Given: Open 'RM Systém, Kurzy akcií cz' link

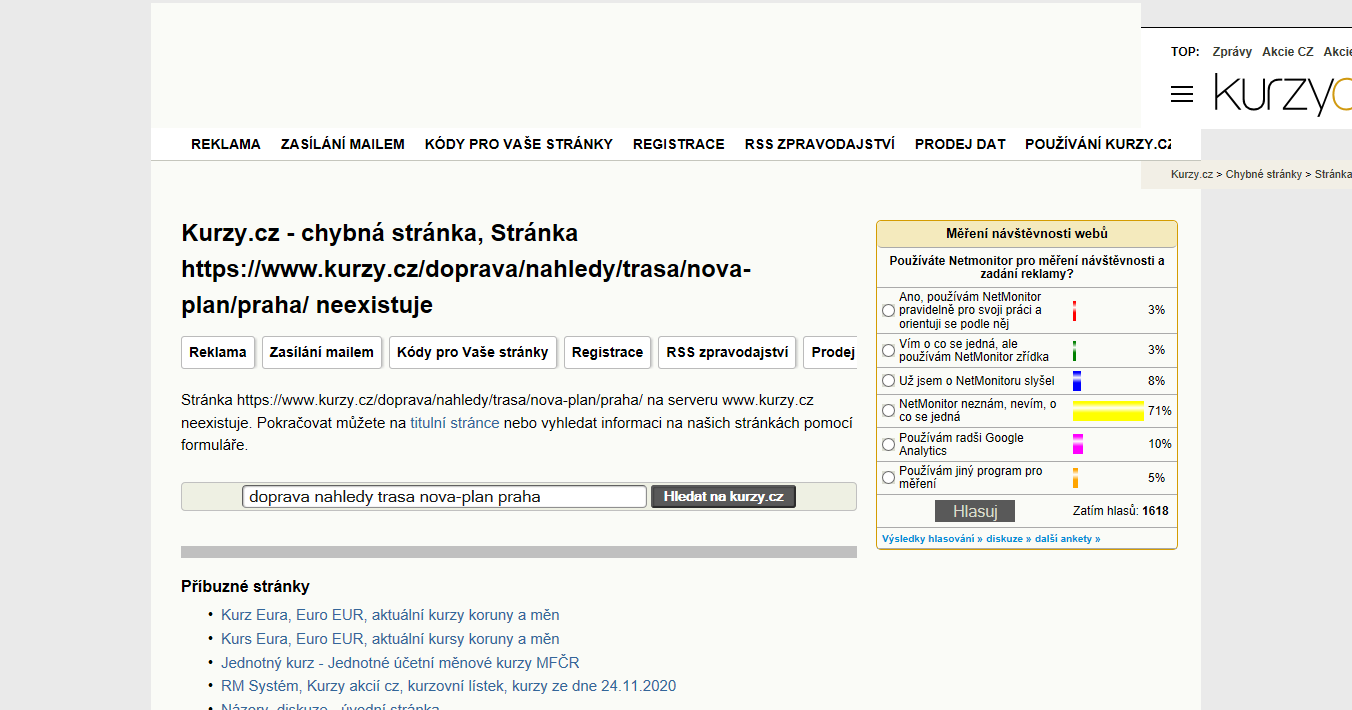Looking at the screenshot, I should coord(449,686).
